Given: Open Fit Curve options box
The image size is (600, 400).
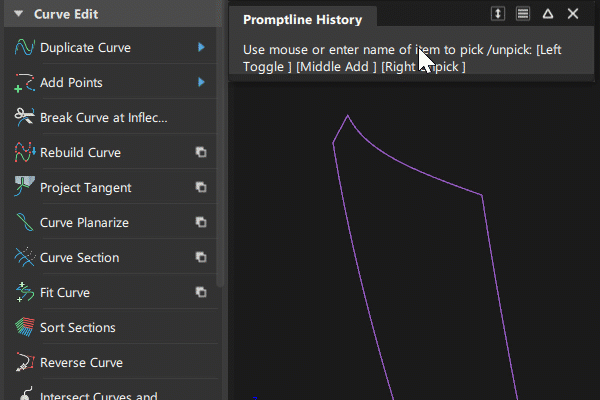Looking at the screenshot, I should (201, 292).
